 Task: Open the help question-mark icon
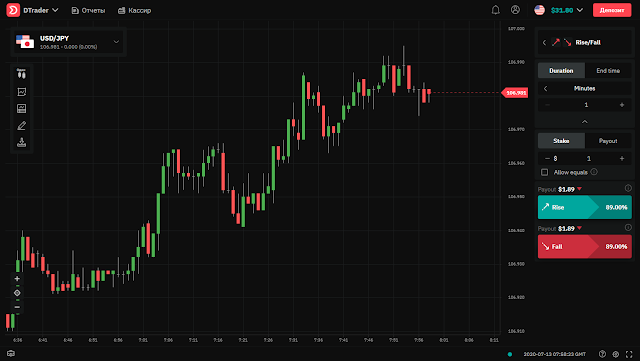(x=602, y=354)
